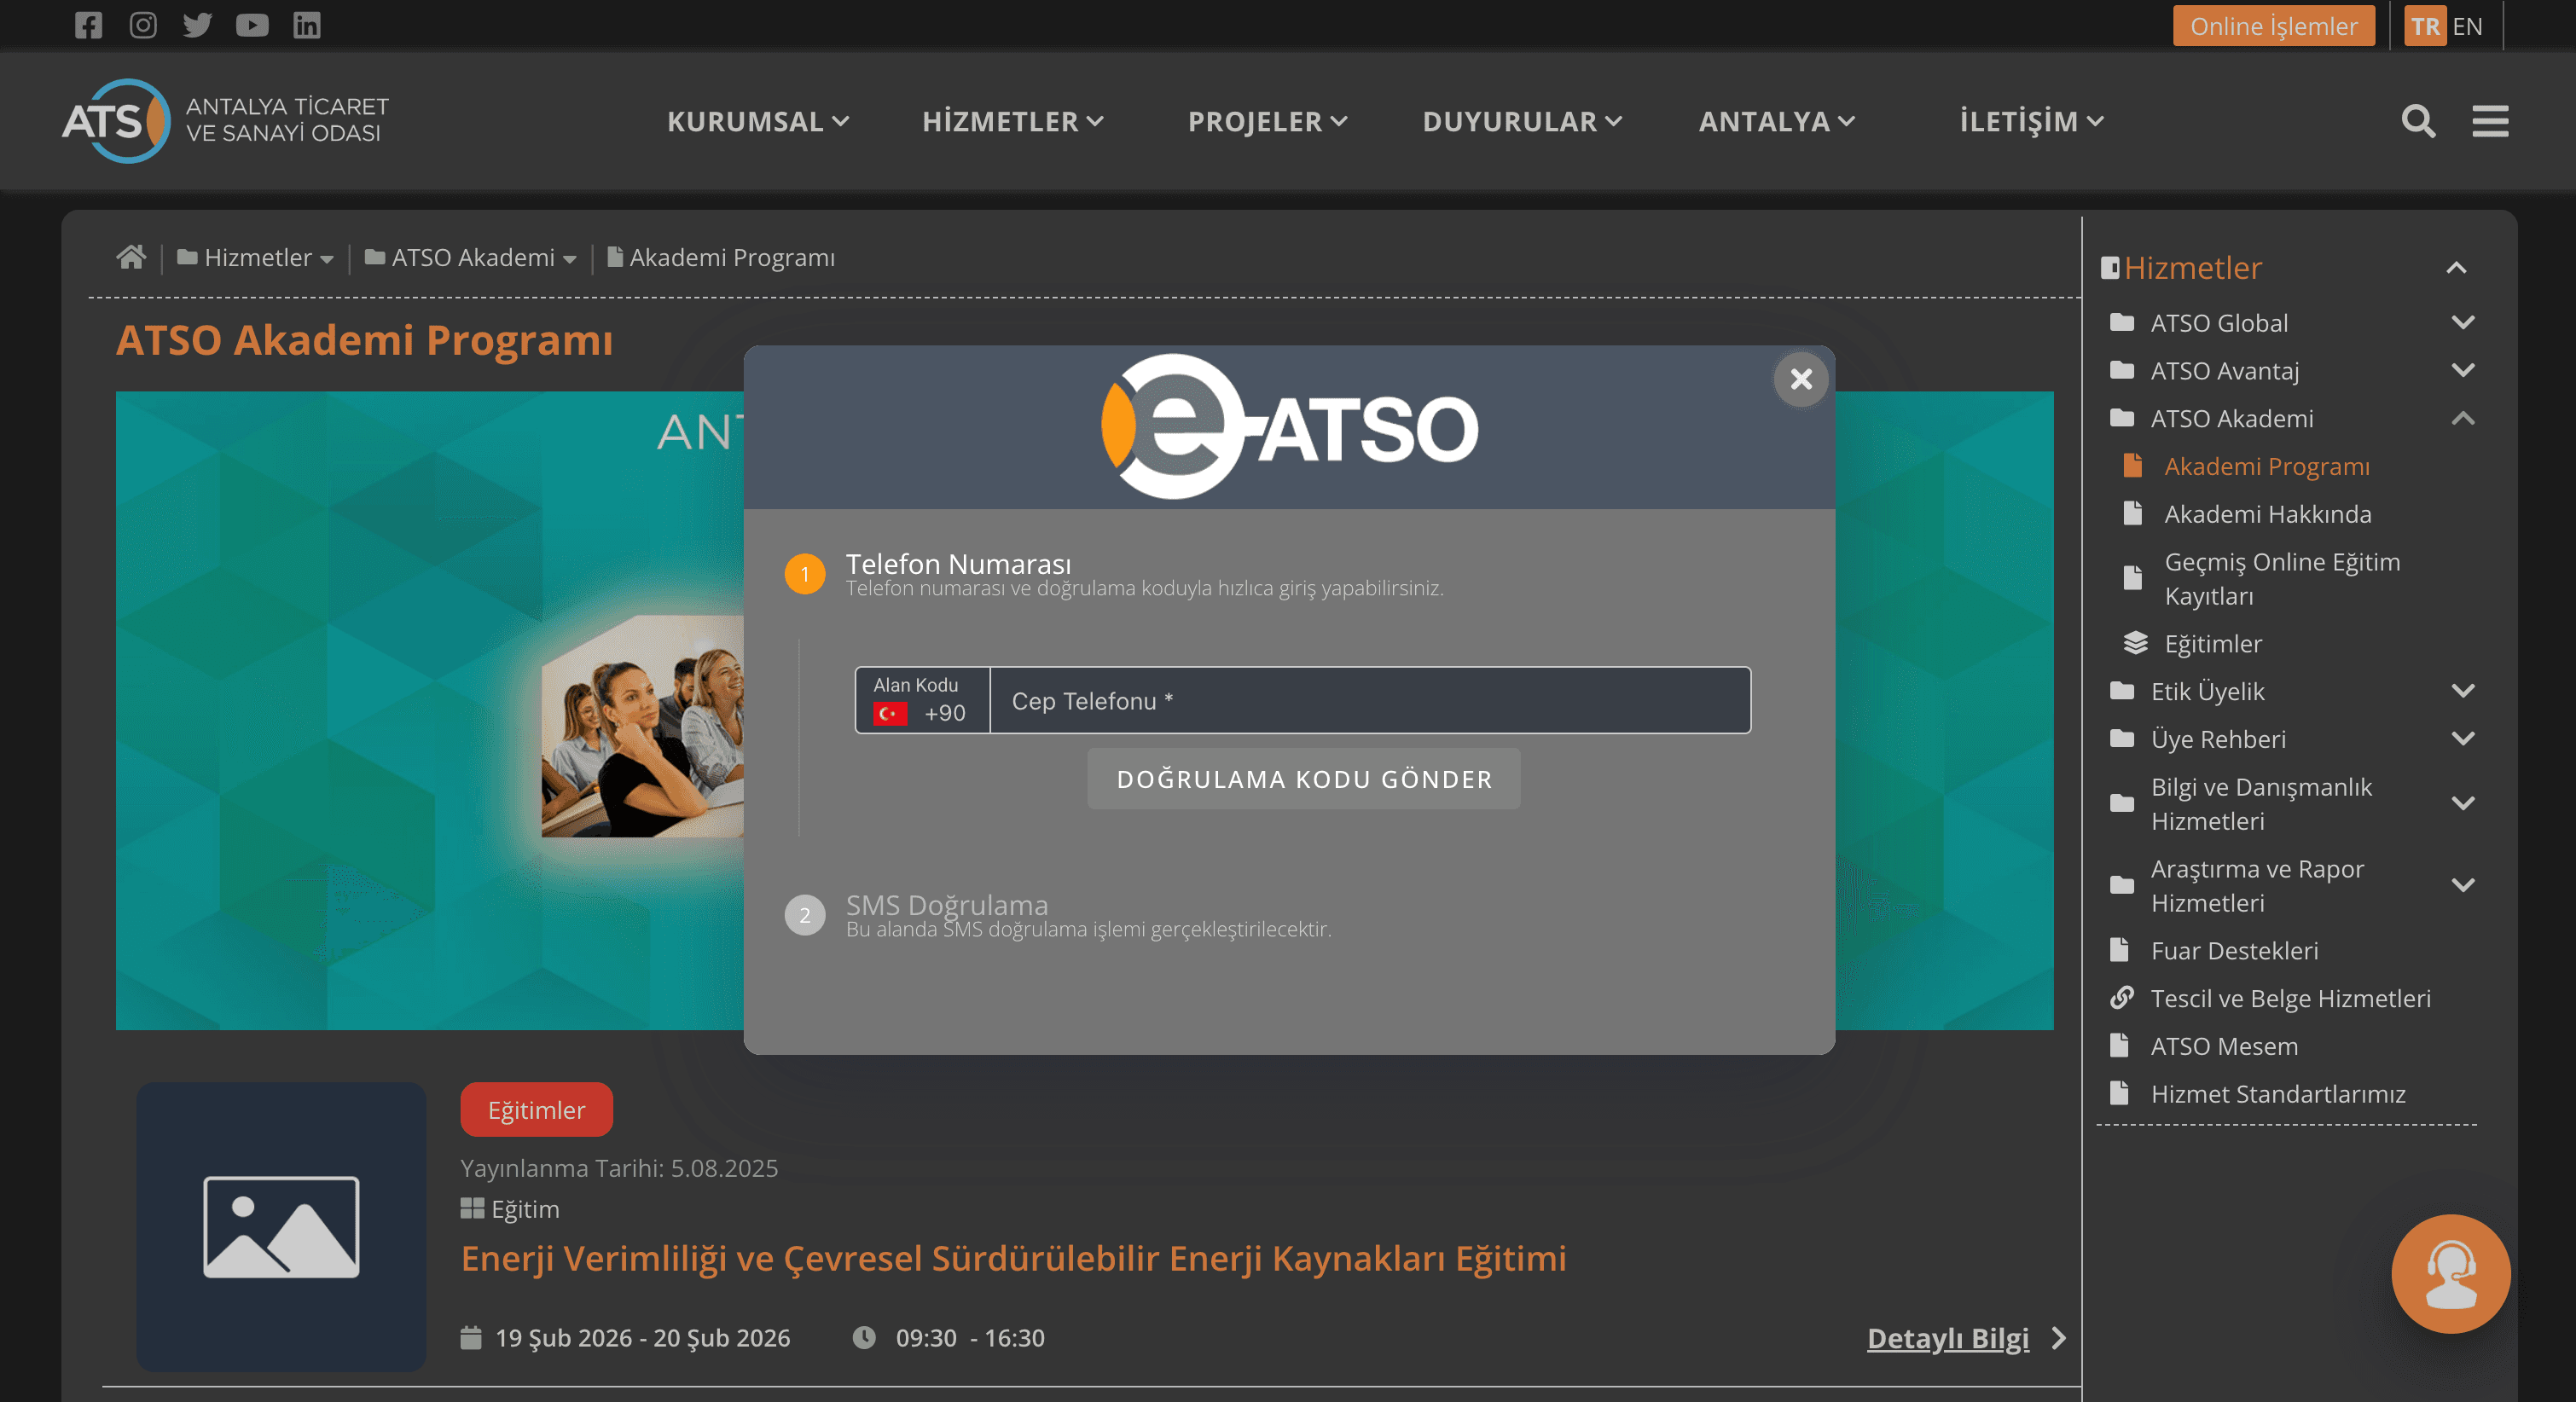
Task: Open the Facebook social icon
Action: pyautogui.click(x=88, y=25)
